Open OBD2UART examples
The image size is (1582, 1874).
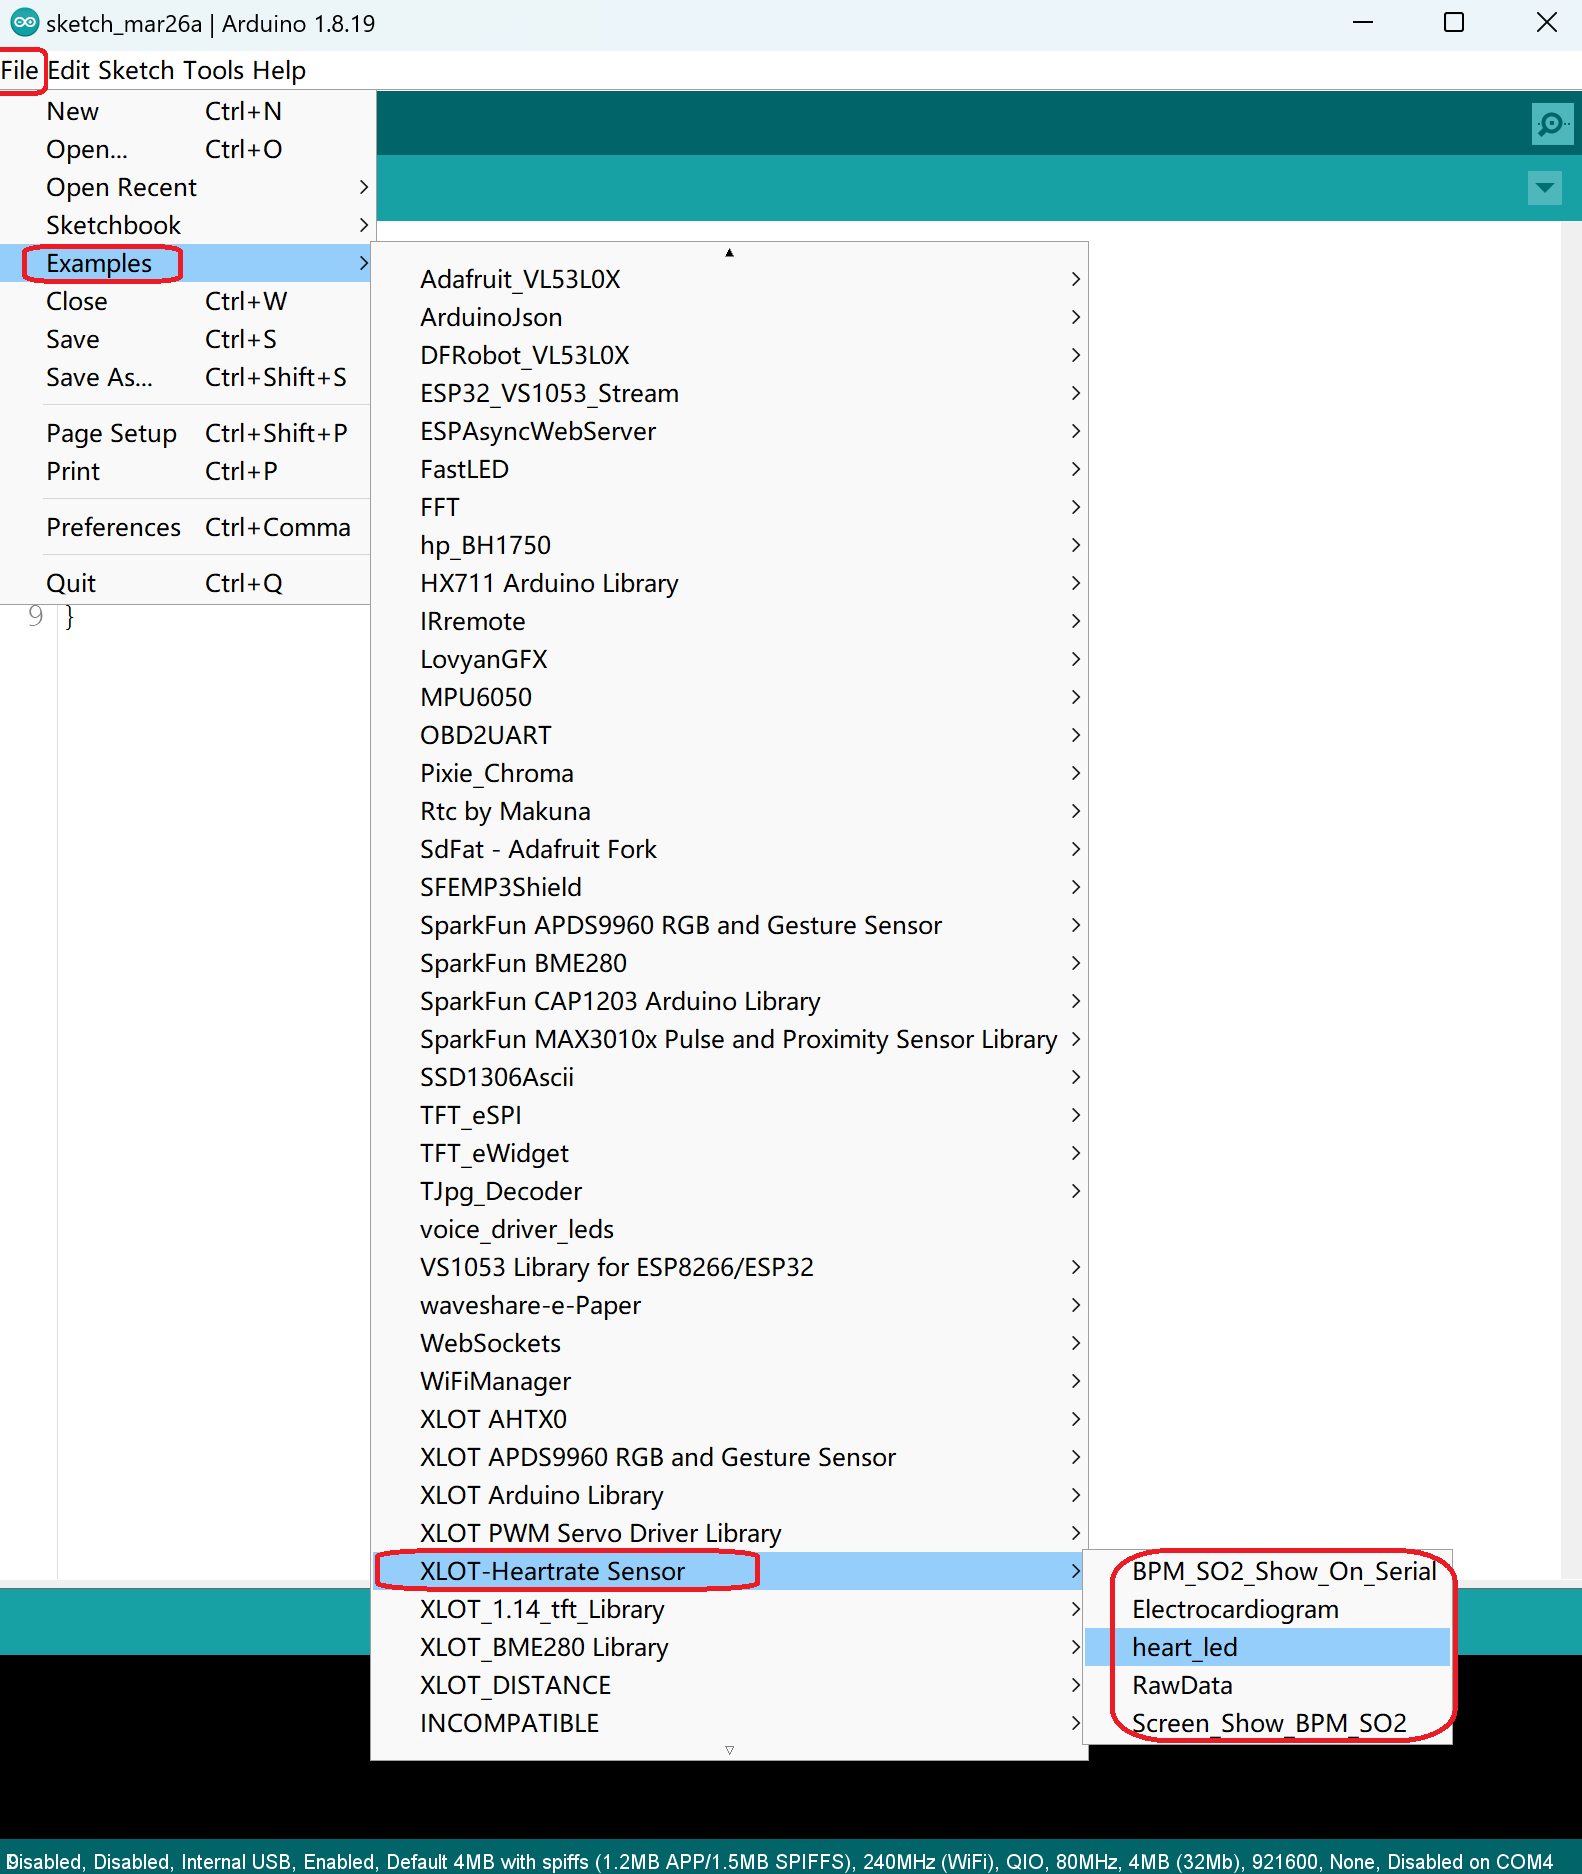coord(729,735)
